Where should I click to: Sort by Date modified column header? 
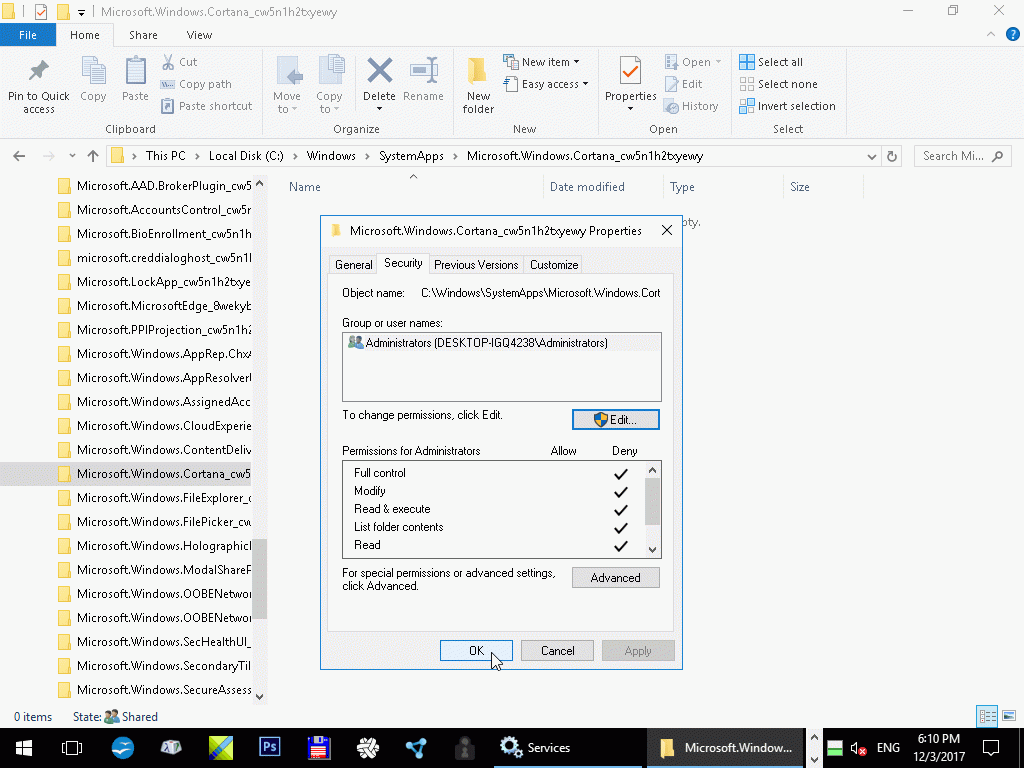point(603,187)
